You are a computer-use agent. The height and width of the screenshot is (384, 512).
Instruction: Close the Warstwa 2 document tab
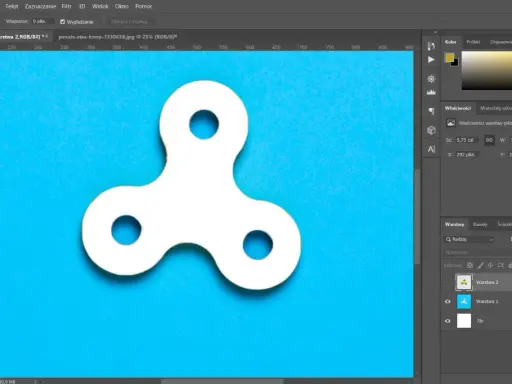click(x=46, y=36)
